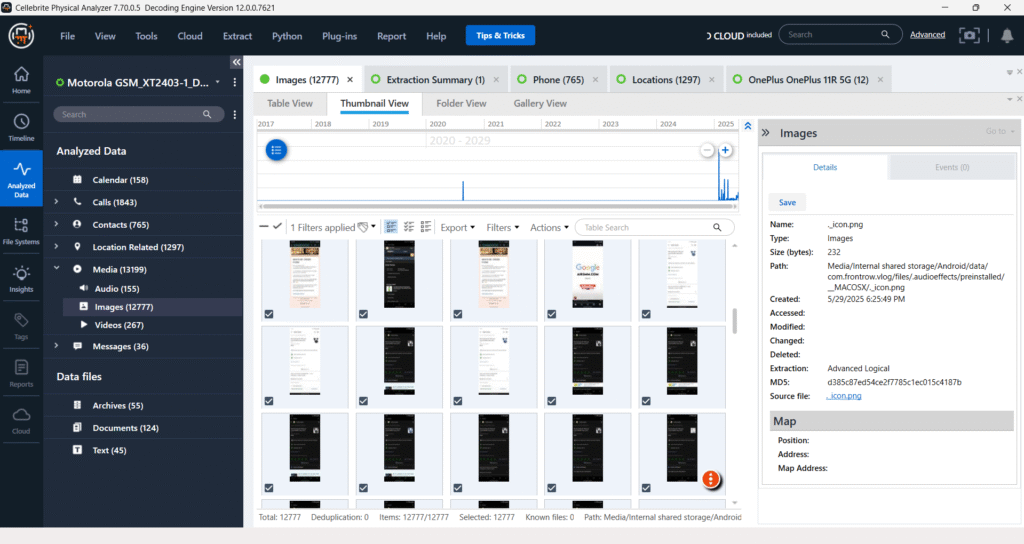Switch to Table View tab
Viewport: 1024px width, 544px height.
[x=289, y=103]
